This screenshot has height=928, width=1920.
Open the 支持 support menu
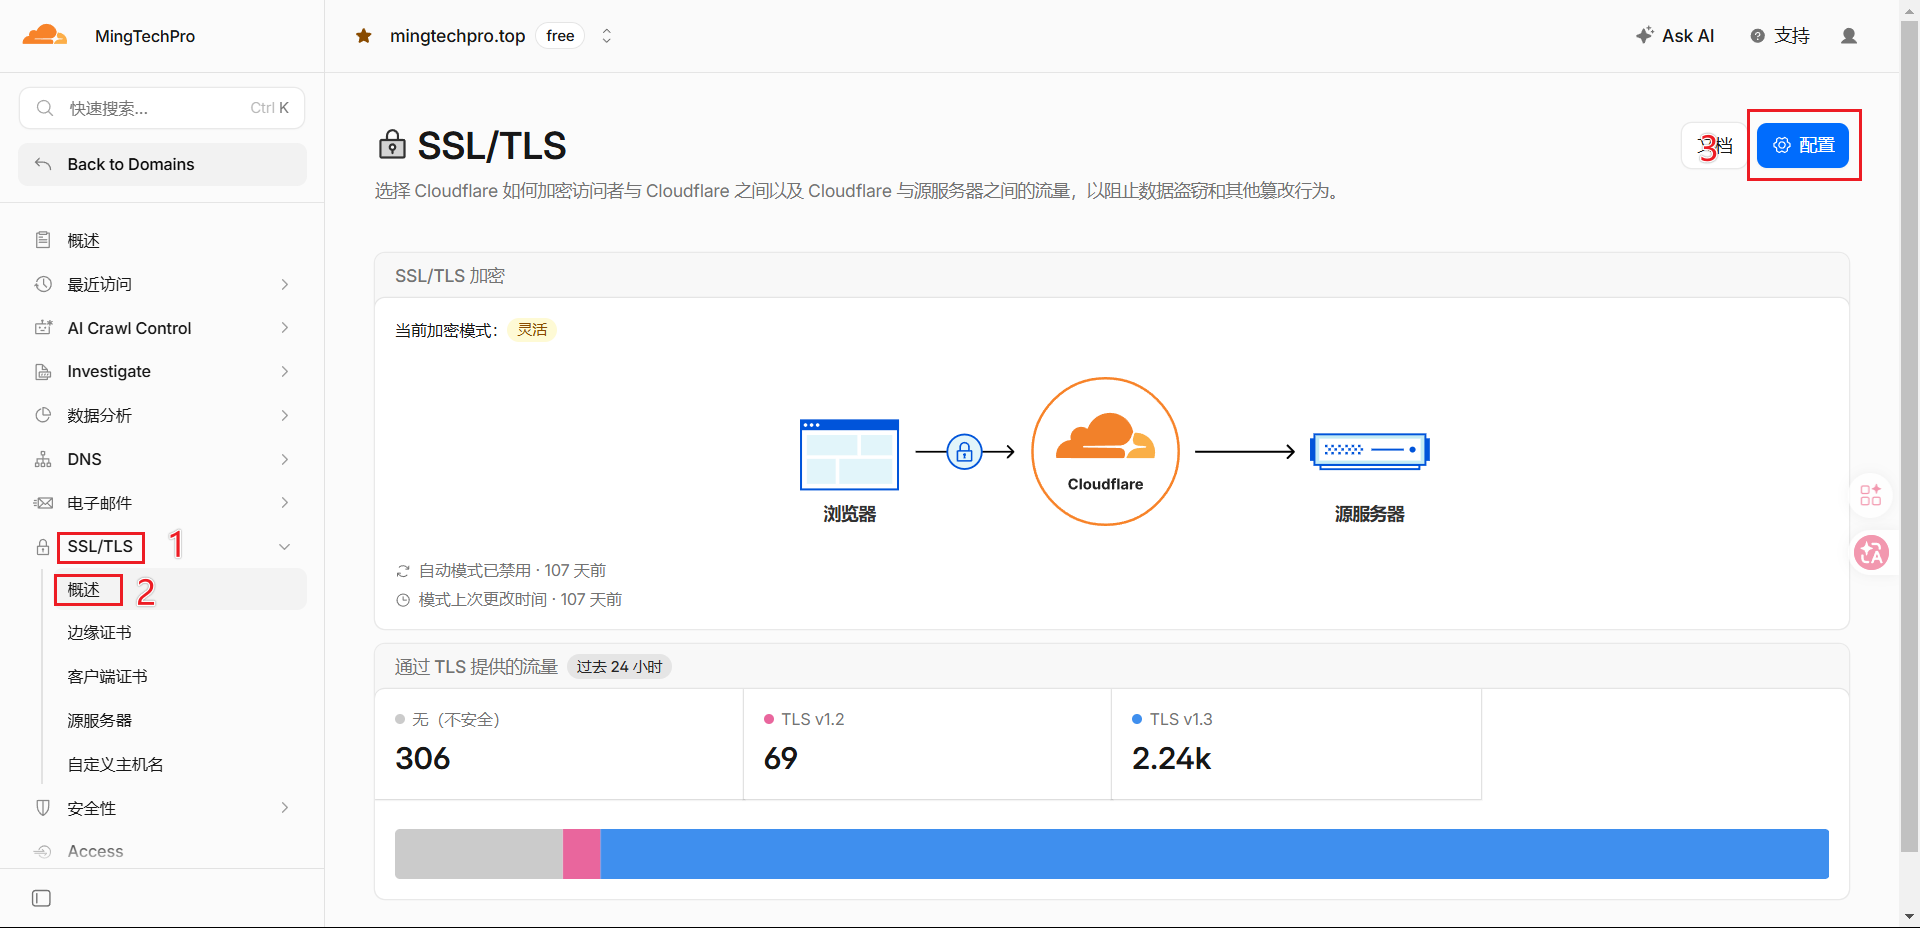click(x=1780, y=36)
